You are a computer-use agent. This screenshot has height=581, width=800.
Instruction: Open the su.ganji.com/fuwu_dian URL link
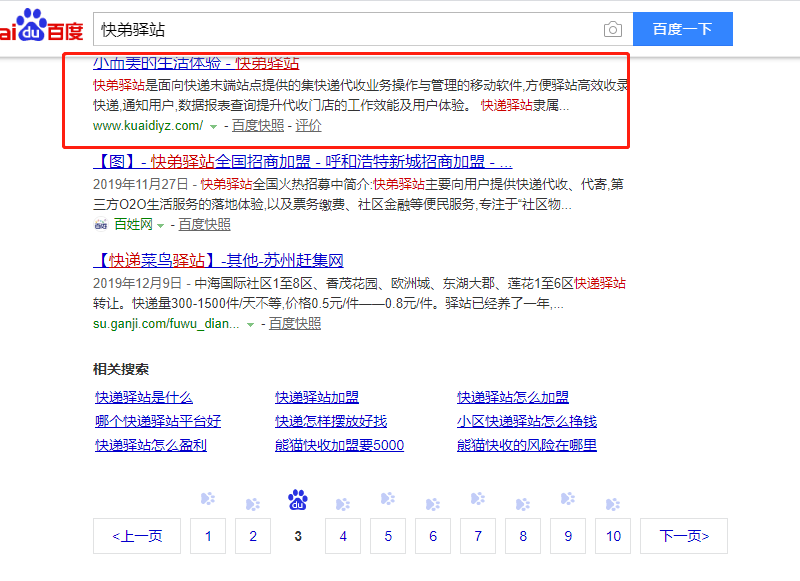[x=166, y=323]
